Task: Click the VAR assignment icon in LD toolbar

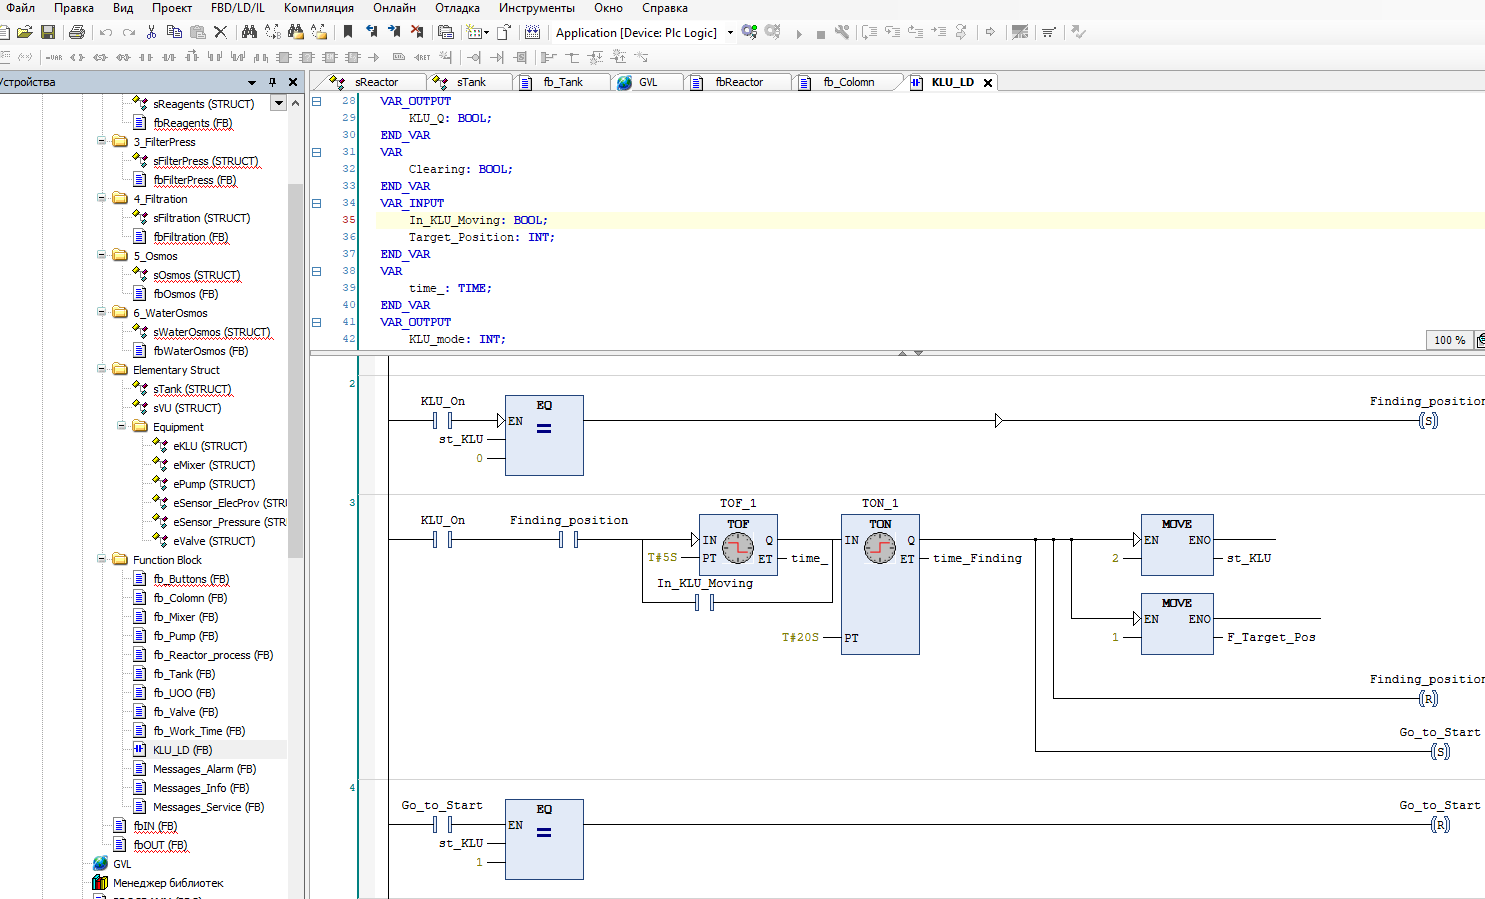Action: [x=54, y=57]
